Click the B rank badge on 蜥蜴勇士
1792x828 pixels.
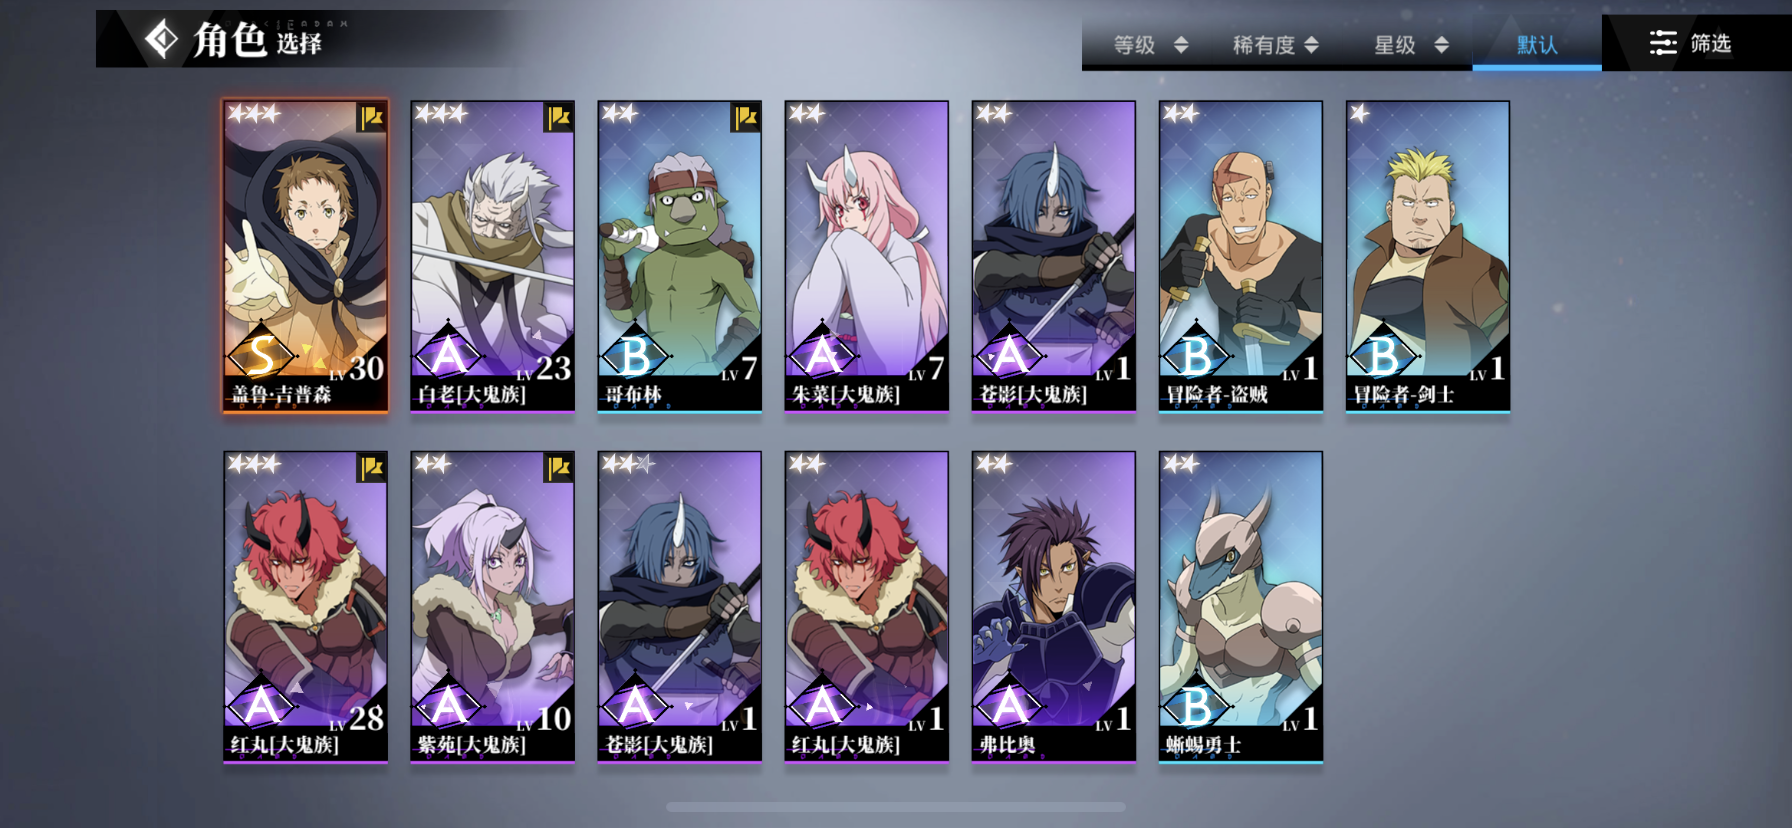pos(1196,706)
